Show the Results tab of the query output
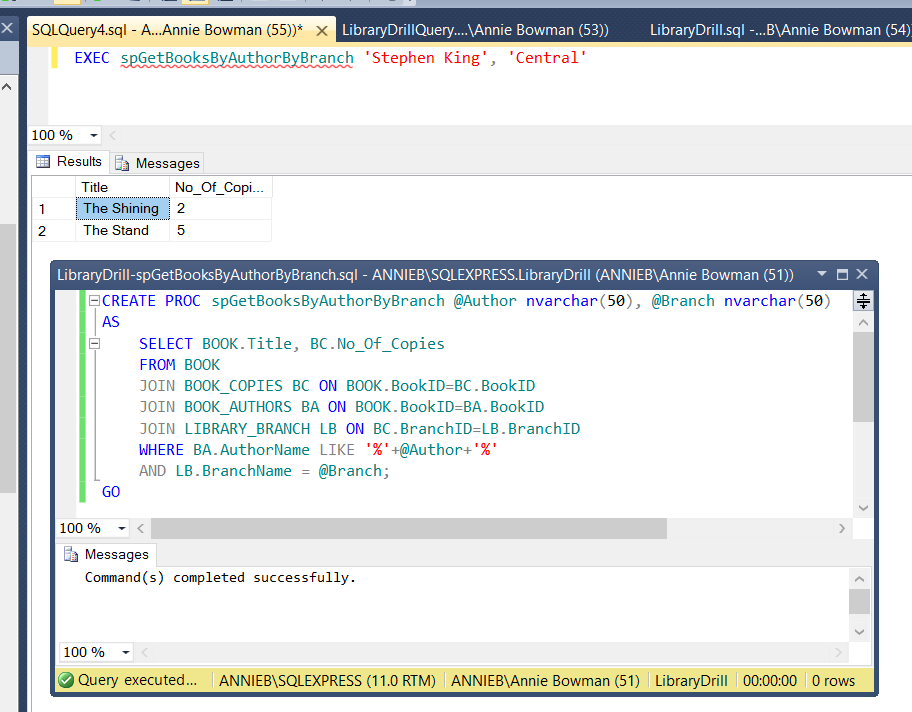Screen dimensions: 912x712 pyautogui.click(x=70, y=162)
